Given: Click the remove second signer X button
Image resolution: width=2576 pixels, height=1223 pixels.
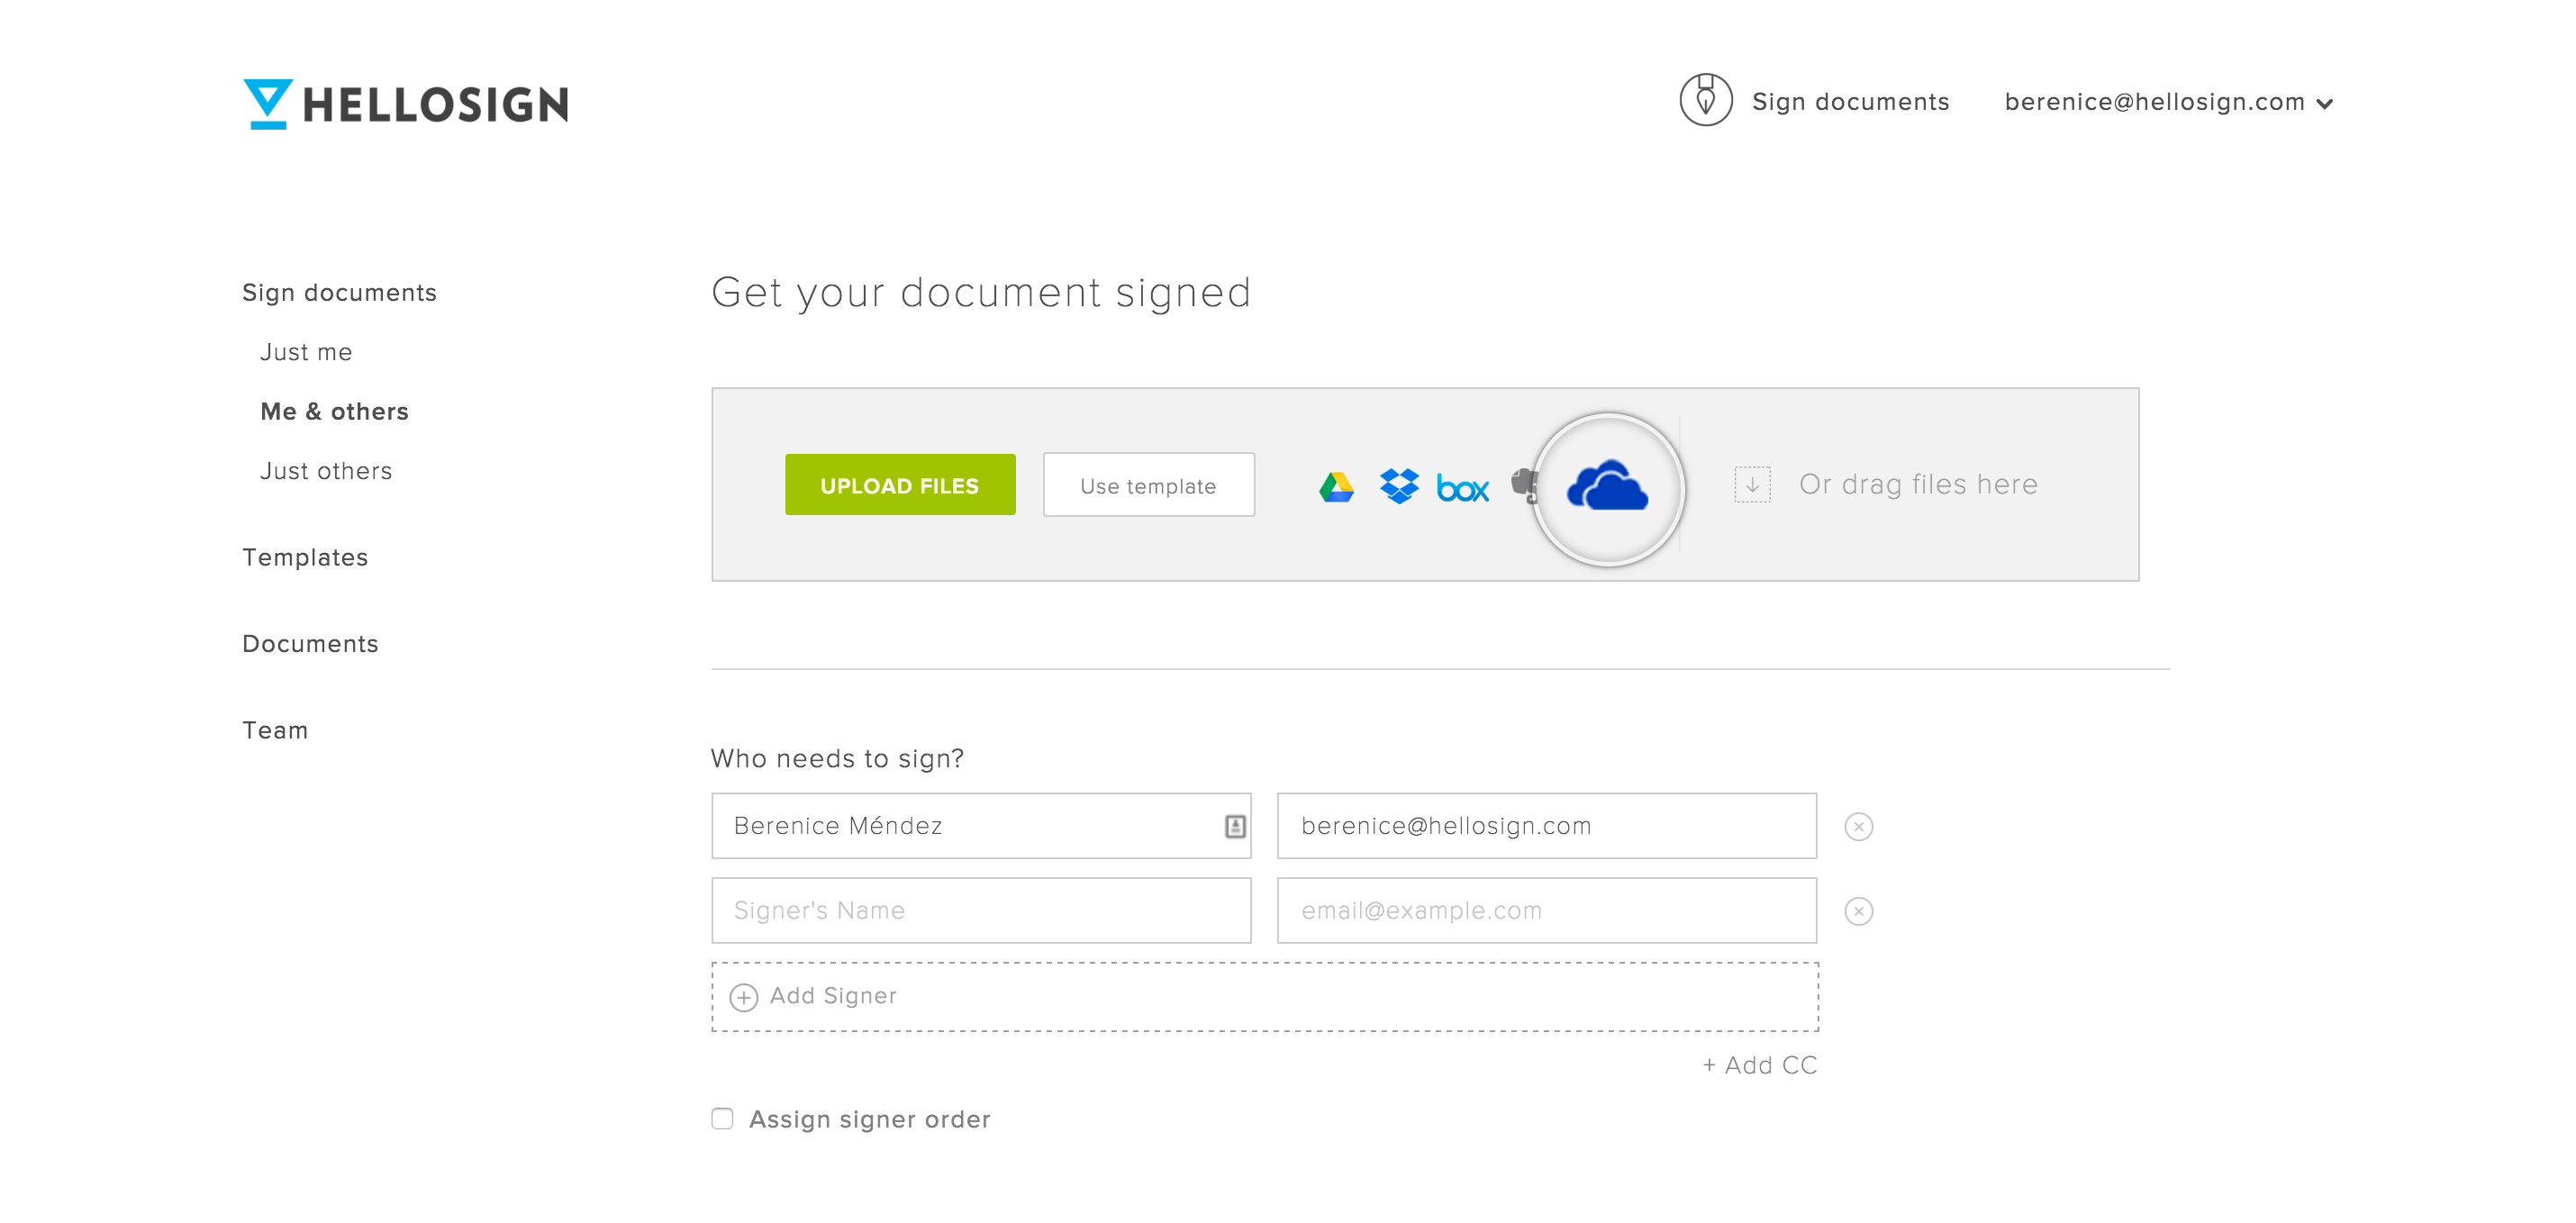Looking at the screenshot, I should point(1858,911).
